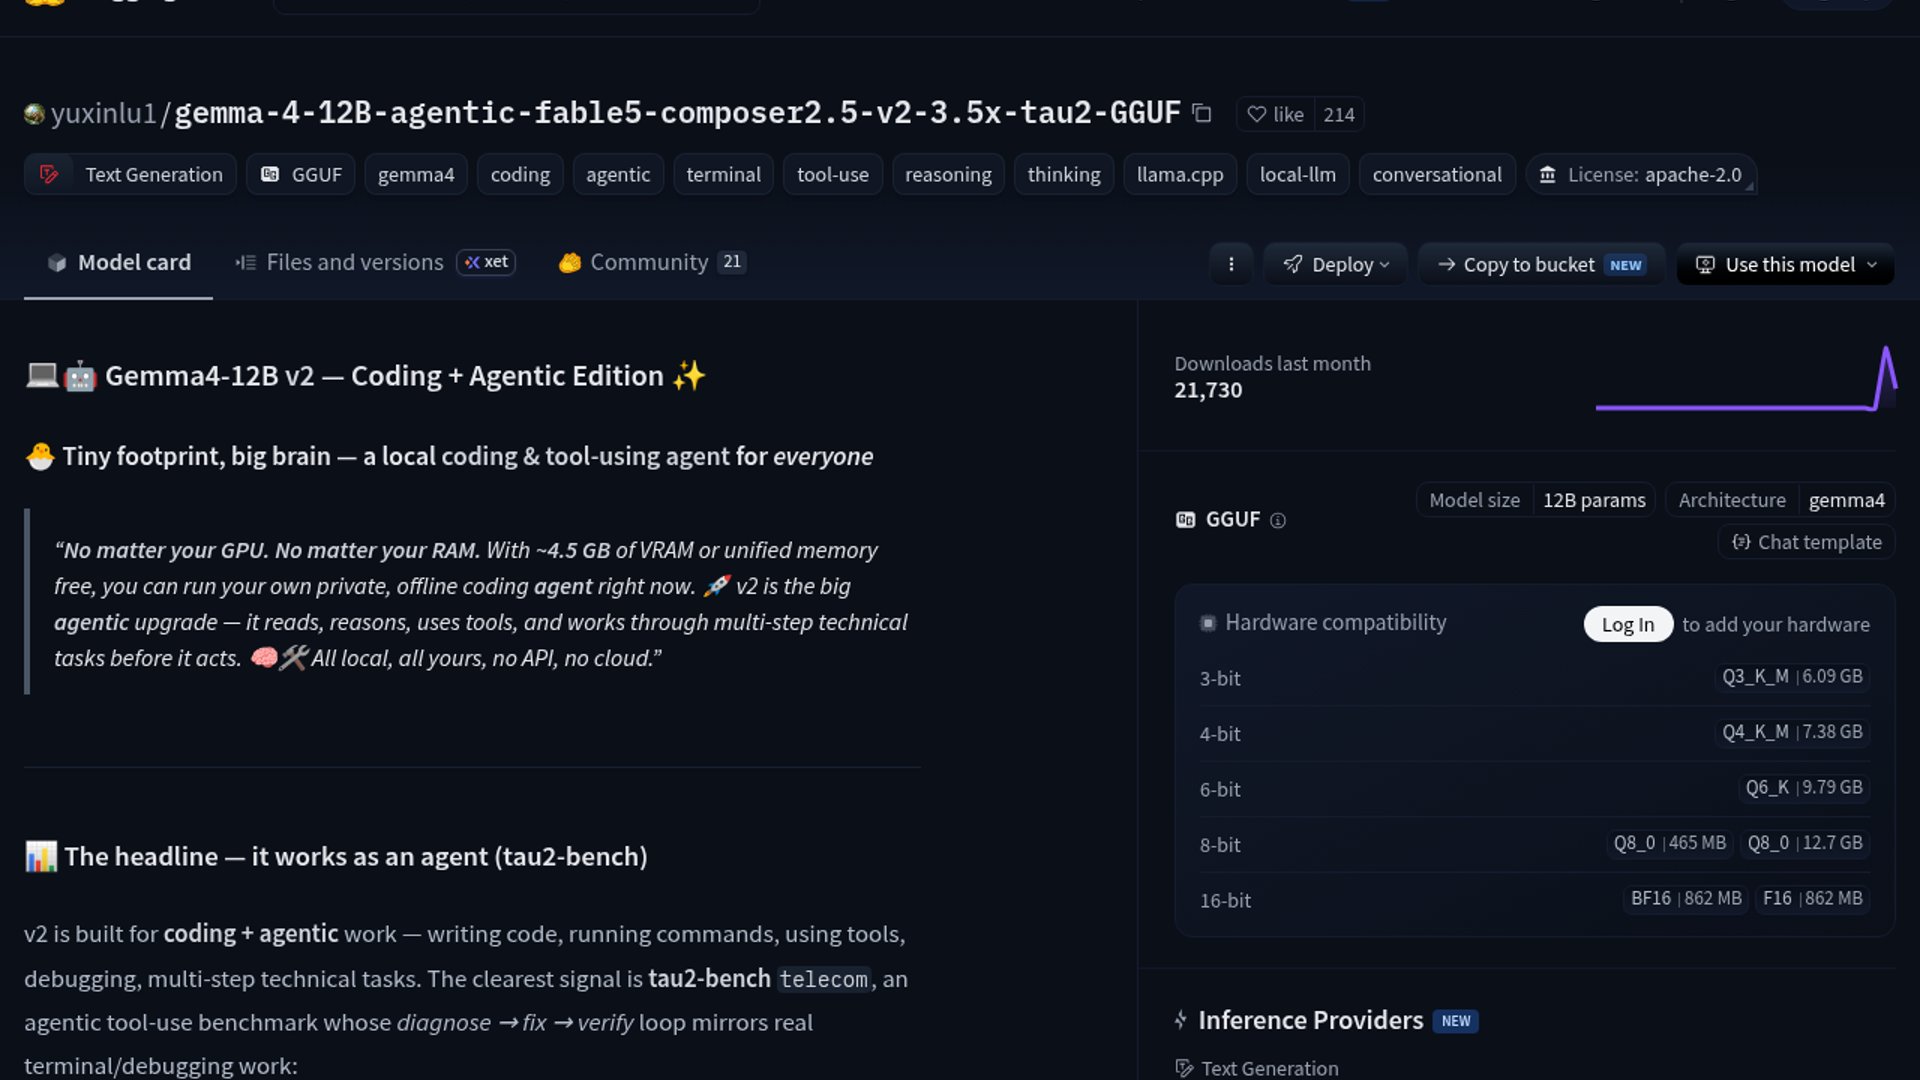Expand the Deploy dropdown

[x=1335, y=264]
